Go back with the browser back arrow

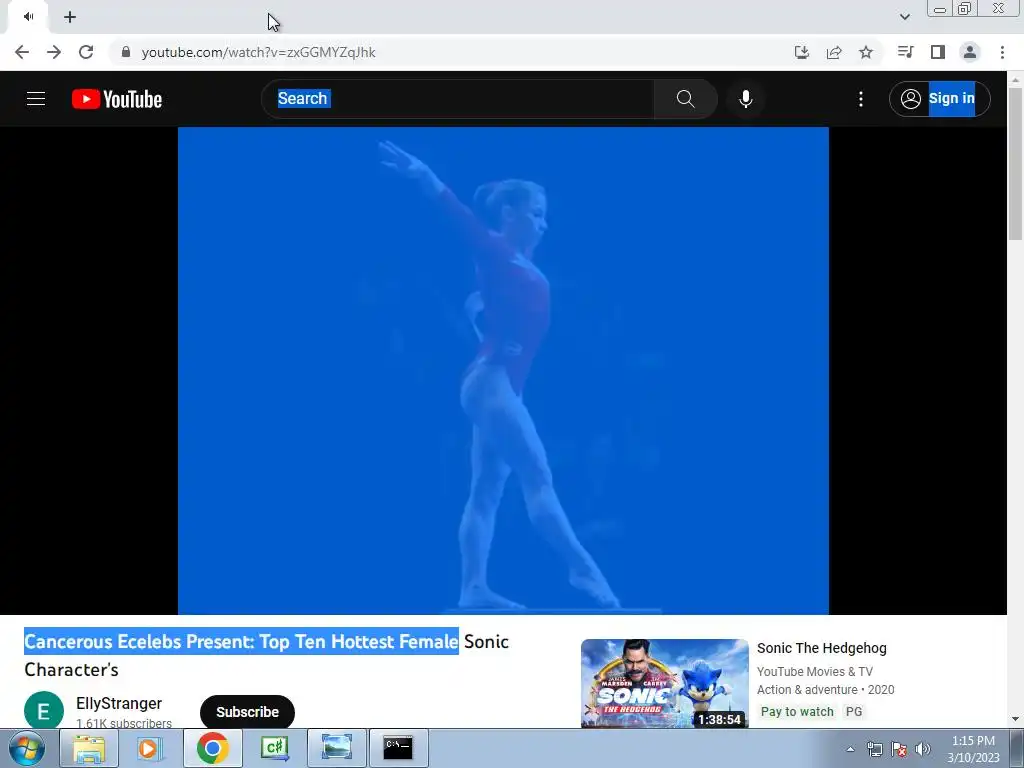coord(22,52)
